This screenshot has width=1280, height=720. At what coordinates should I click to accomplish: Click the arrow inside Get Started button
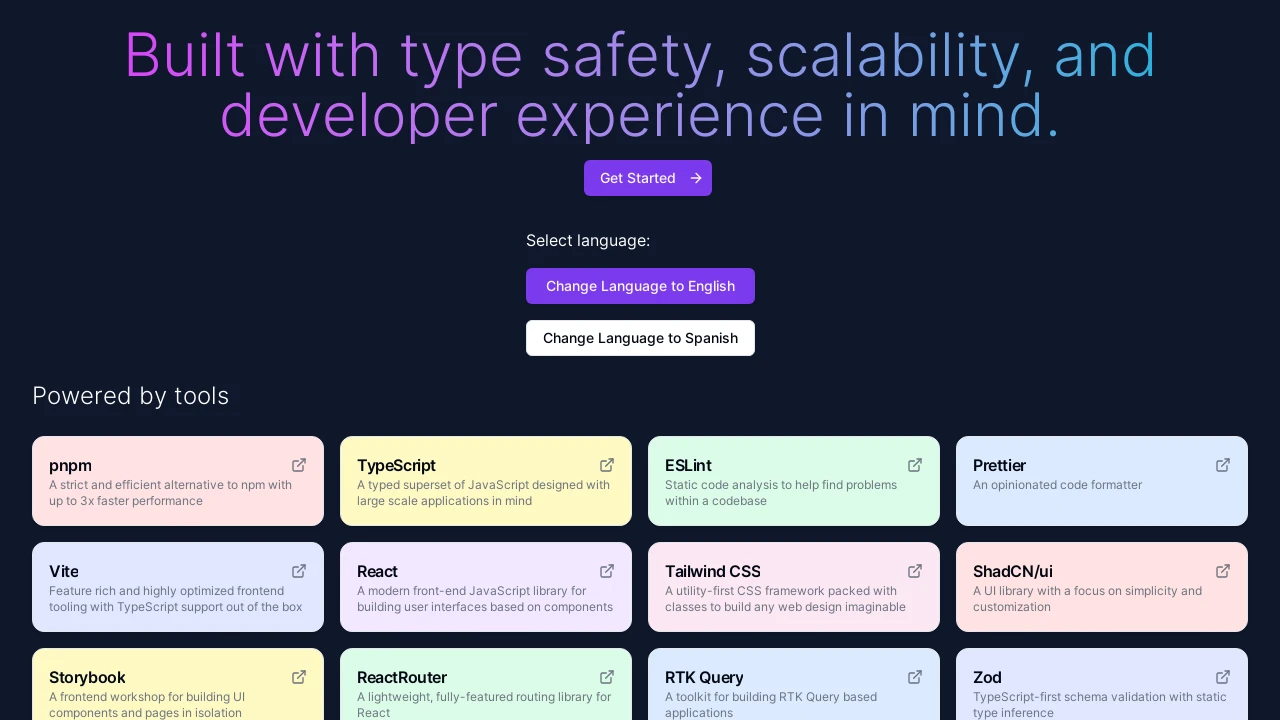[696, 178]
